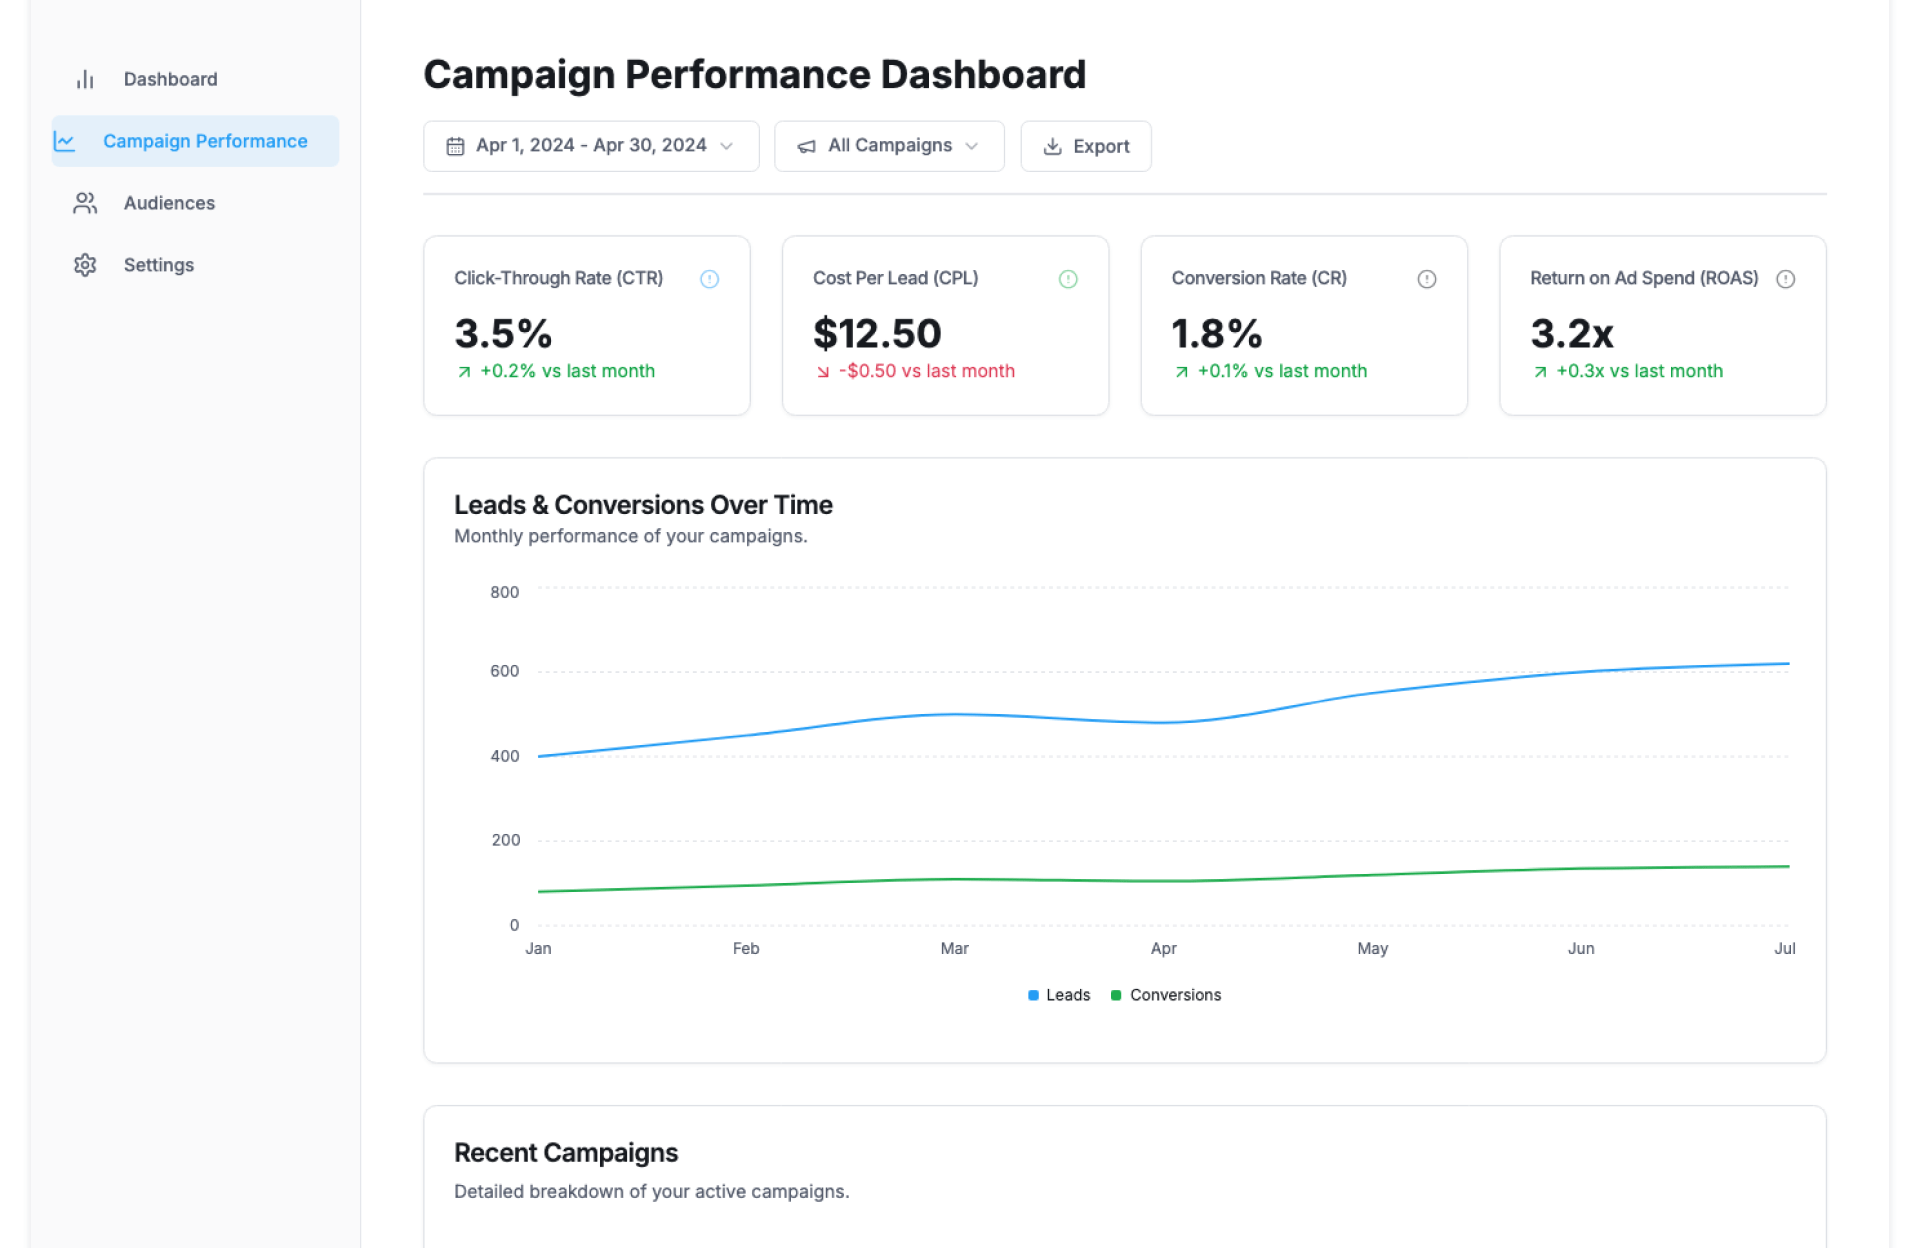This screenshot has width=1920, height=1248.
Task: Click the Dashboard bar chart icon
Action: pos(85,79)
